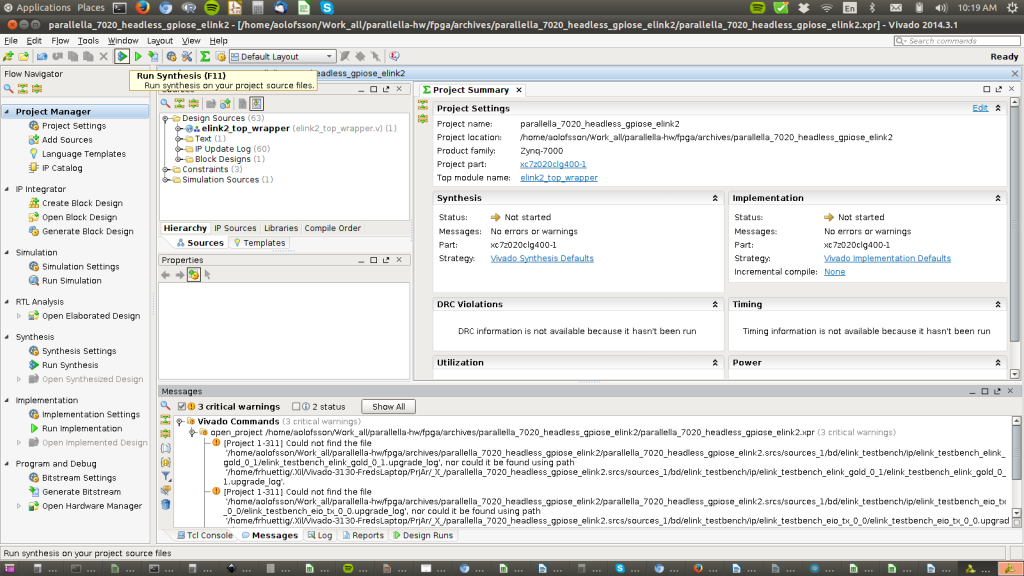Click the Generate Bitstream toolbar icon

153,57
